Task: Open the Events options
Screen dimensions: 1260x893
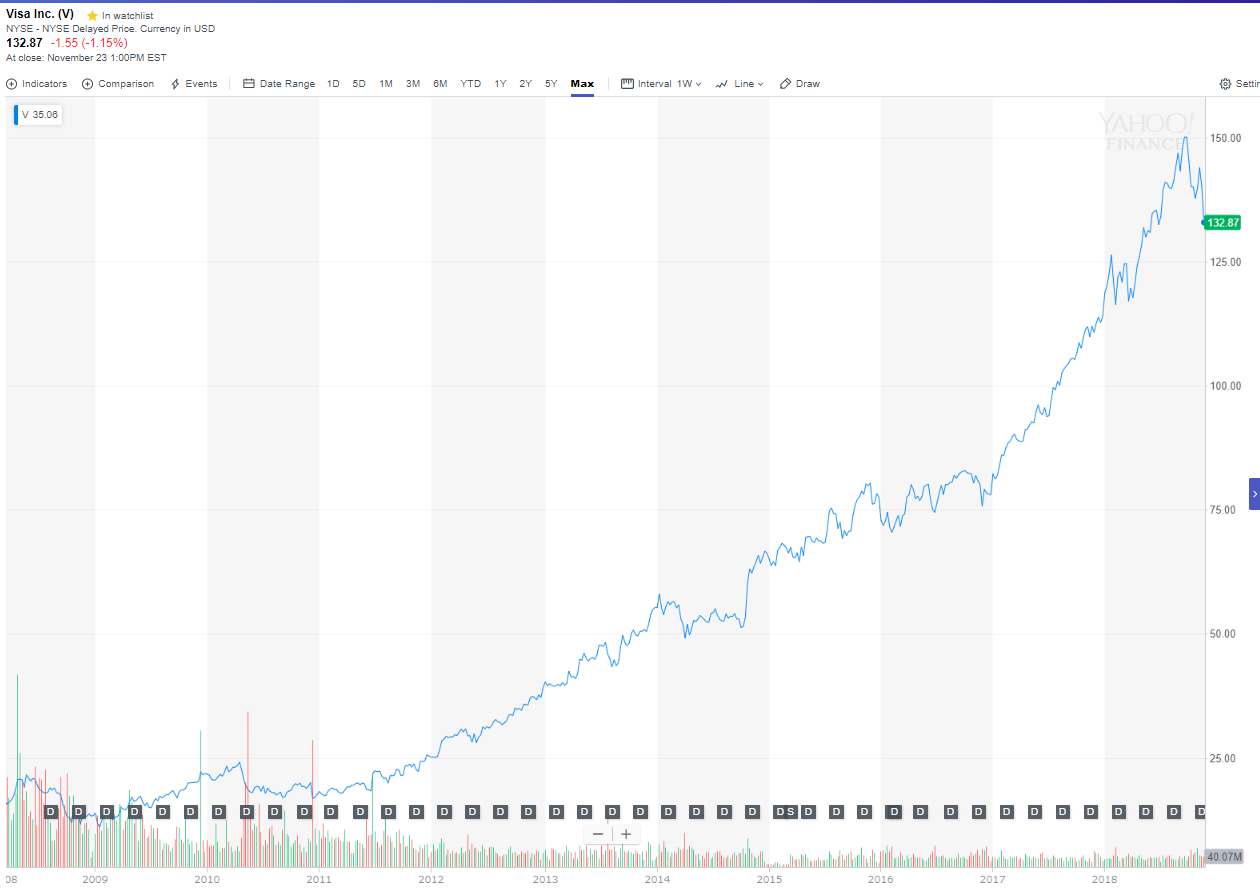Action: tap(194, 84)
